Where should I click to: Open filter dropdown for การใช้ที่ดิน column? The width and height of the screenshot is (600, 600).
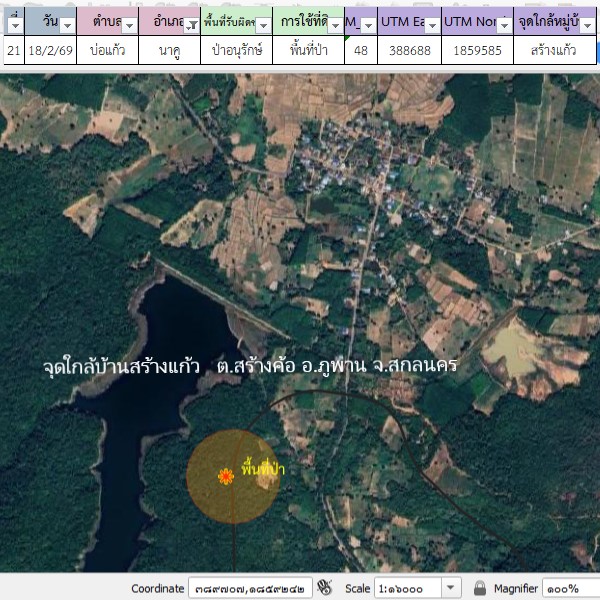coord(334,25)
